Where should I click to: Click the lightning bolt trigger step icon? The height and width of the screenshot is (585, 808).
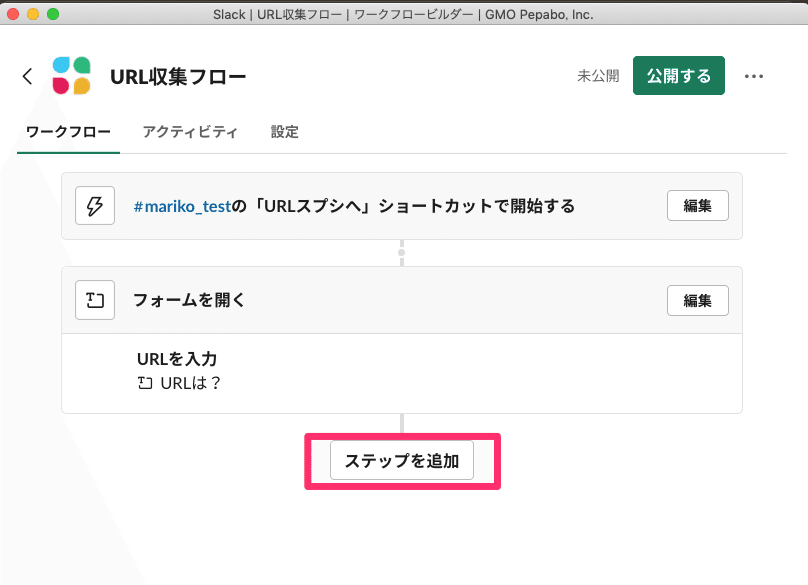pos(94,205)
